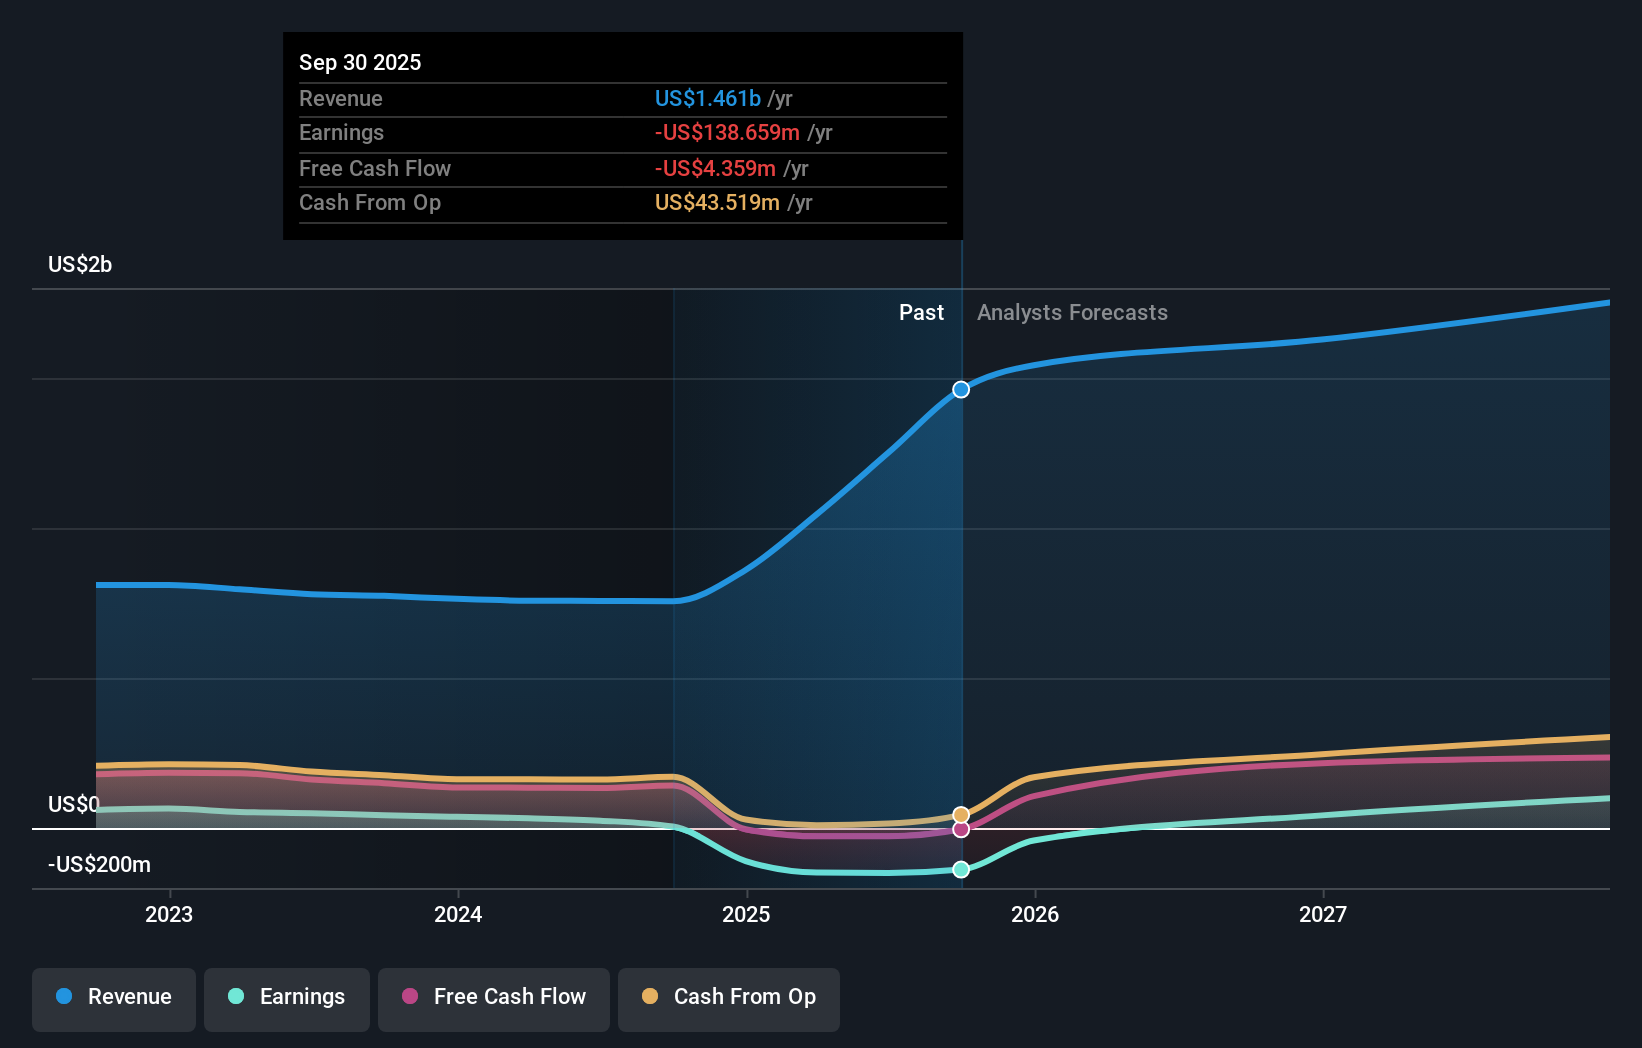This screenshot has width=1642, height=1048.
Task: Click the blue Revenue legend dot
Action: tap(63, 997)
